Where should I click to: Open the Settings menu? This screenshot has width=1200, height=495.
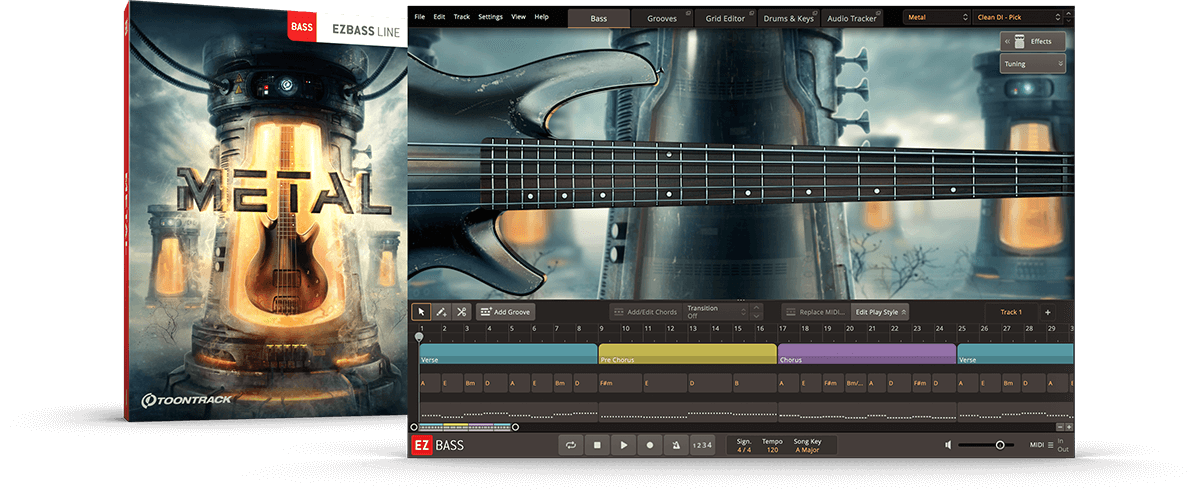click(490, 17)
